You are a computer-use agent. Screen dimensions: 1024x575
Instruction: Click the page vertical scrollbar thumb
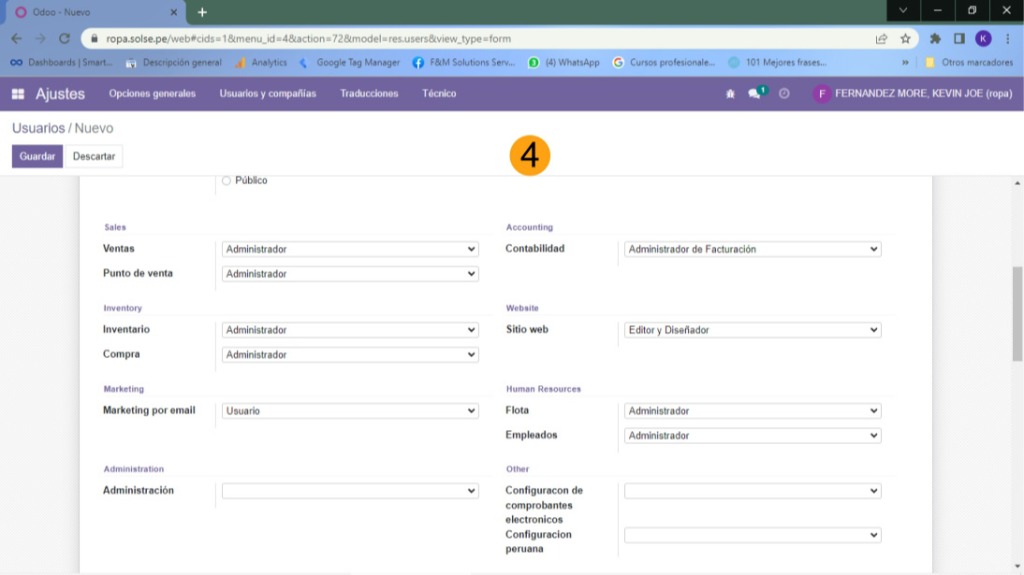[x=1017, y=314]
